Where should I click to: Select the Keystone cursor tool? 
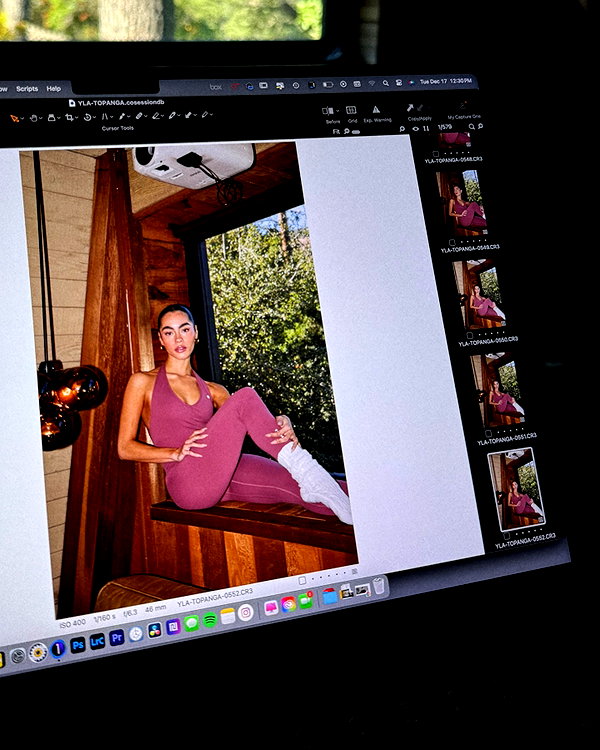[x=104, y=117]
